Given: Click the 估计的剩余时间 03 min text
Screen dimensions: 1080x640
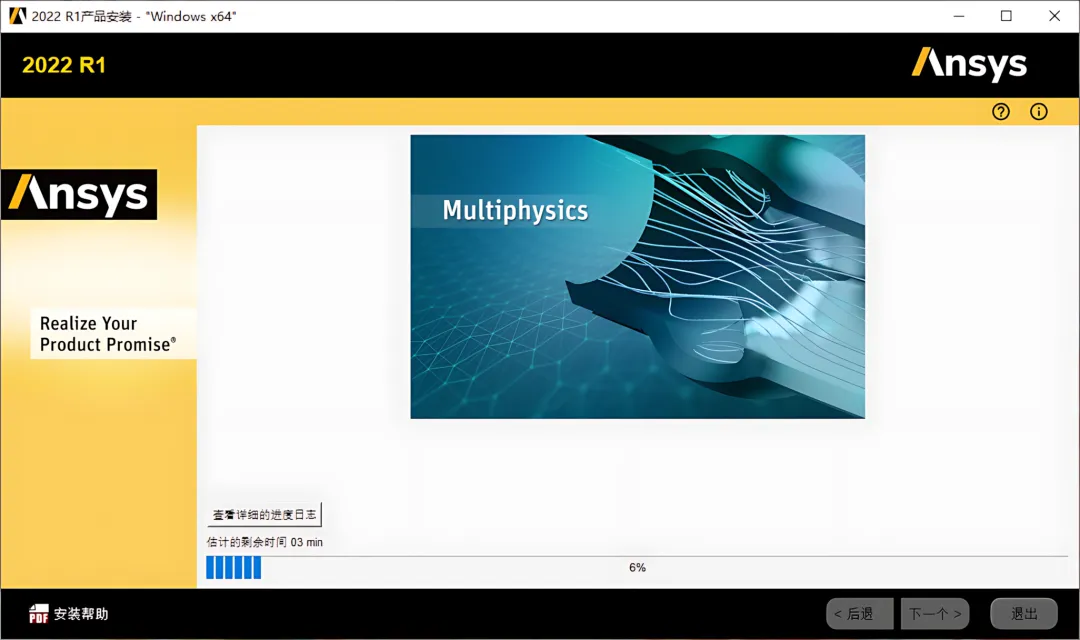Looking at the screenshot, I should click(264, 542).
